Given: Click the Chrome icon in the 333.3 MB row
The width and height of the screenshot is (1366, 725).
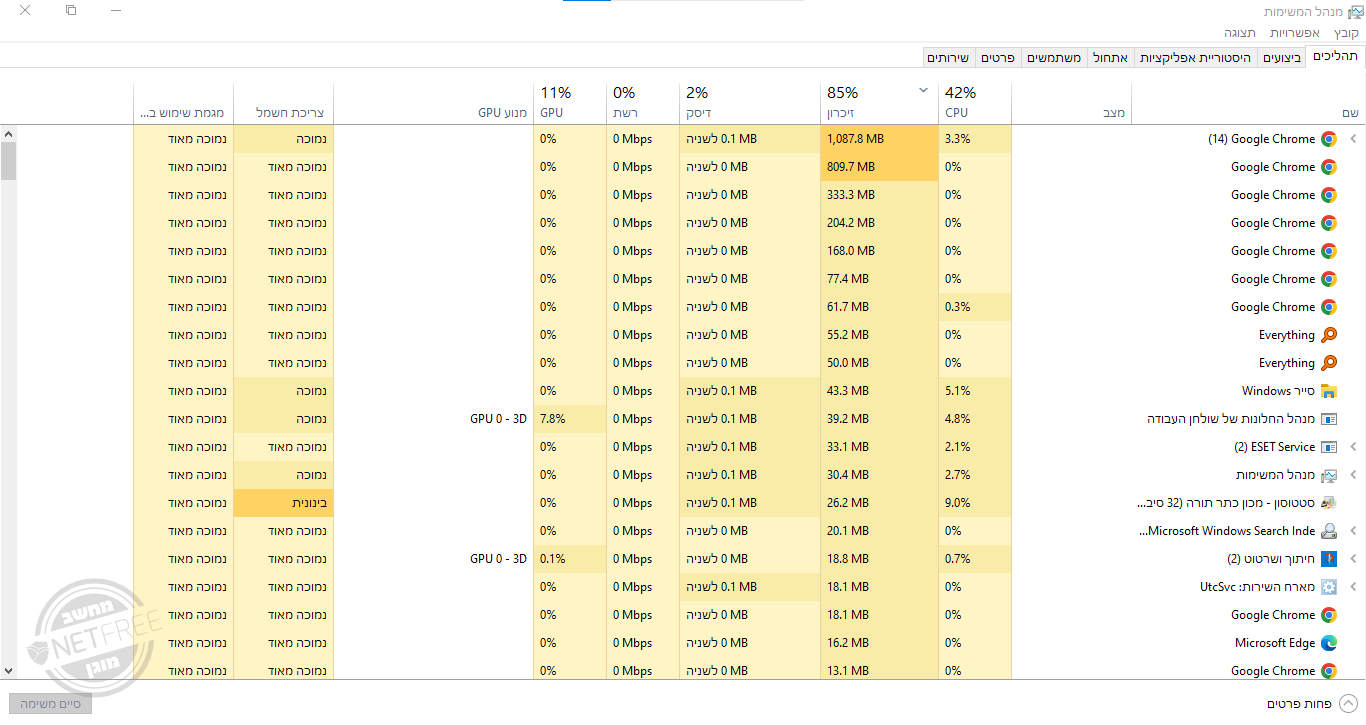Looking at the screenshot, I should click(1329, 195).
